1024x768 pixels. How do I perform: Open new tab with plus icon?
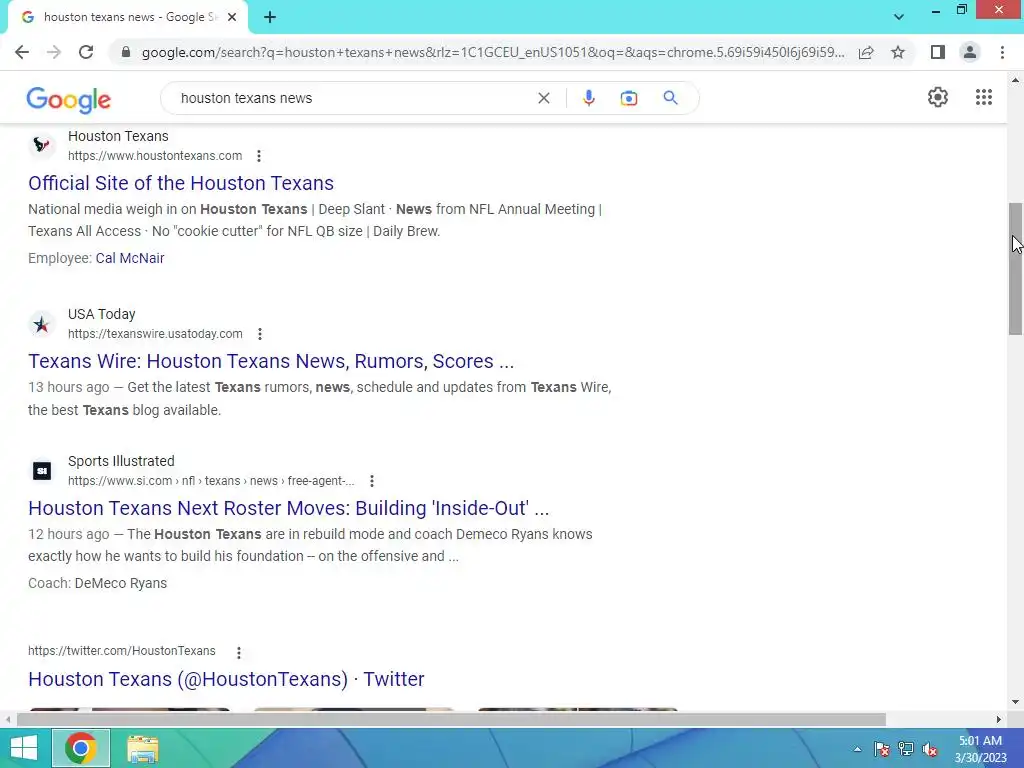pyautogui.click(x=270, y=17)
